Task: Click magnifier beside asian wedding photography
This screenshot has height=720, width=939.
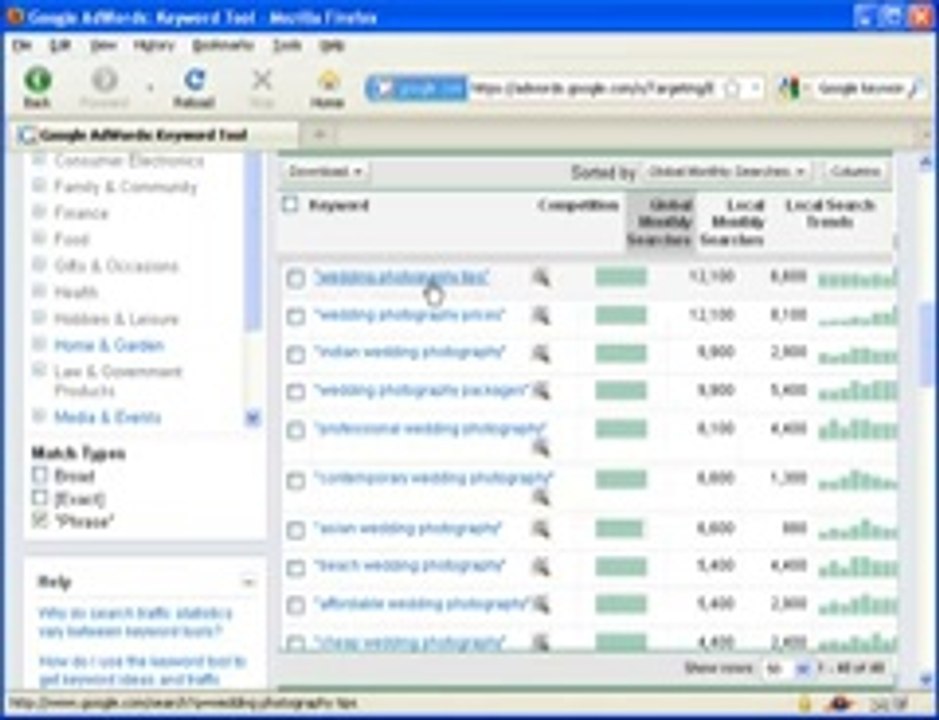Action: 540,529
